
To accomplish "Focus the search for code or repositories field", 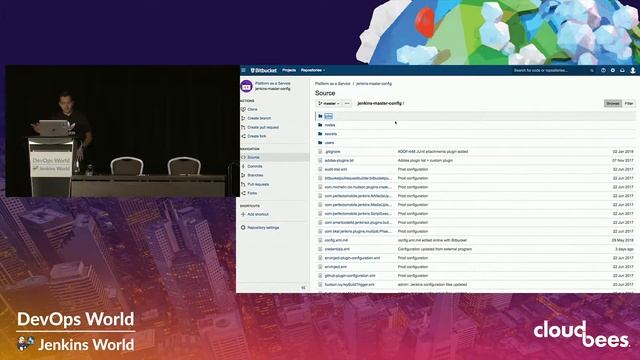I will click(x=553, y=71).
